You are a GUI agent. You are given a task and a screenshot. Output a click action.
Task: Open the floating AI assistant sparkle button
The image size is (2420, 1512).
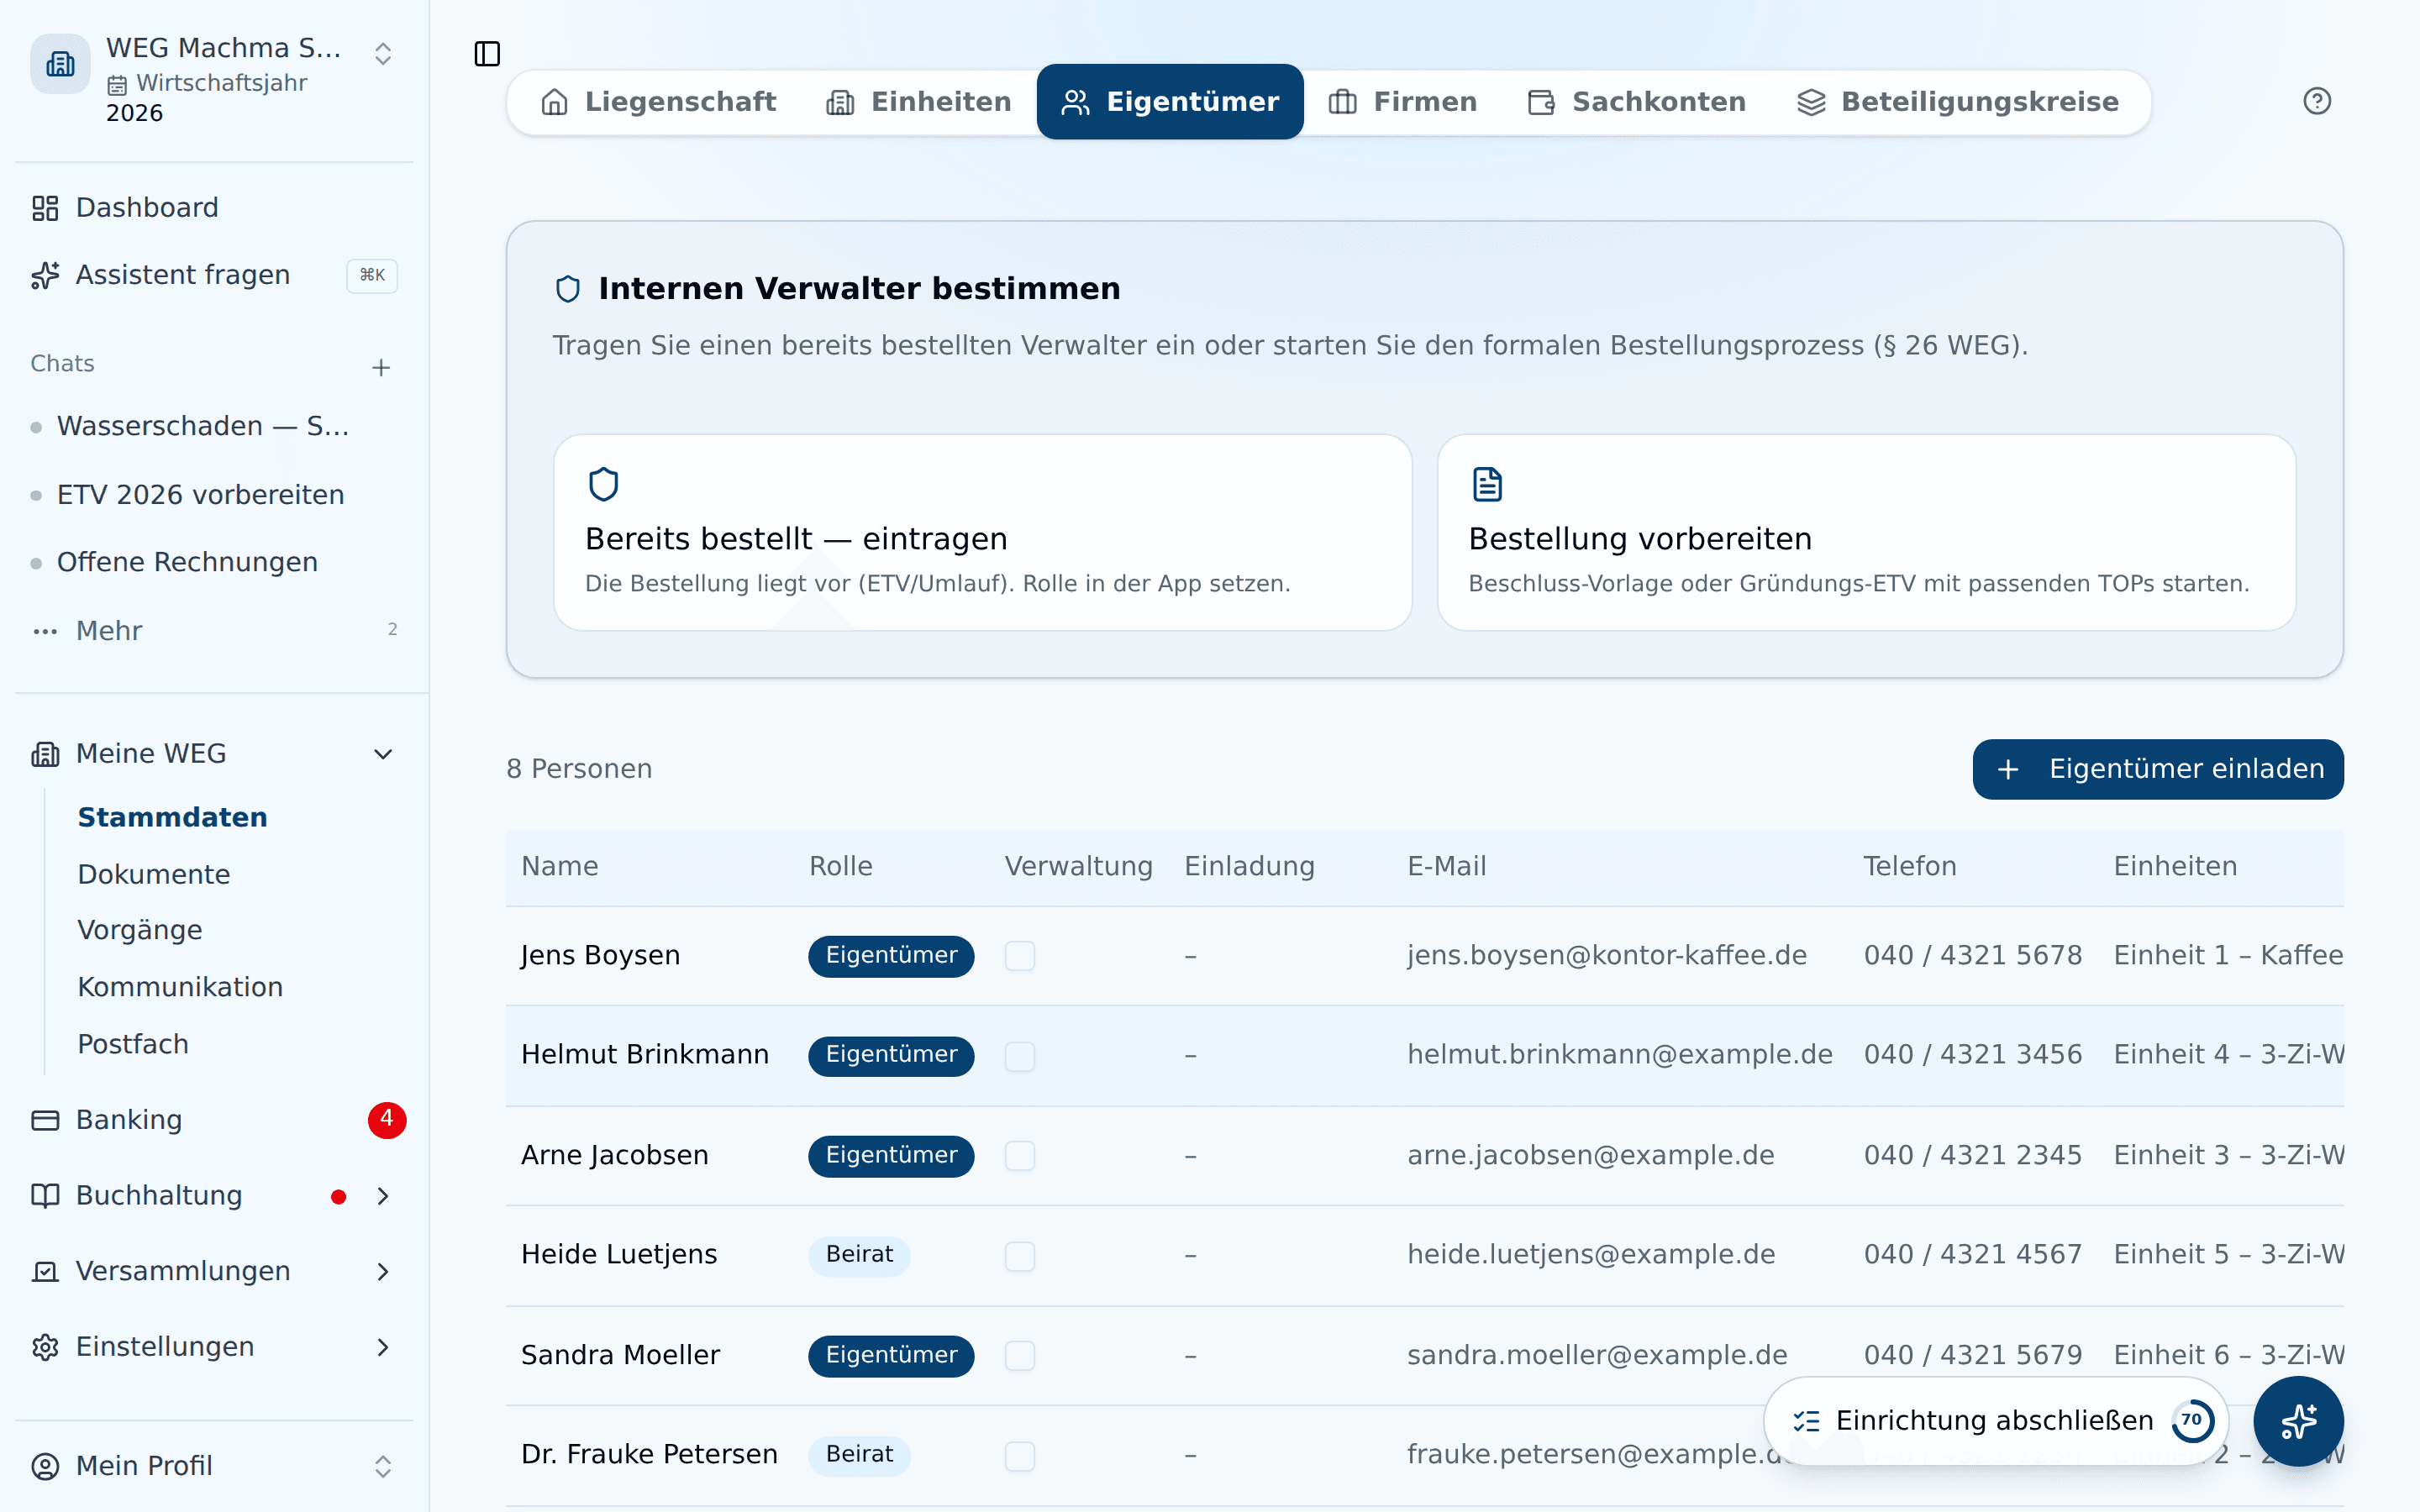[2298, 1421]
